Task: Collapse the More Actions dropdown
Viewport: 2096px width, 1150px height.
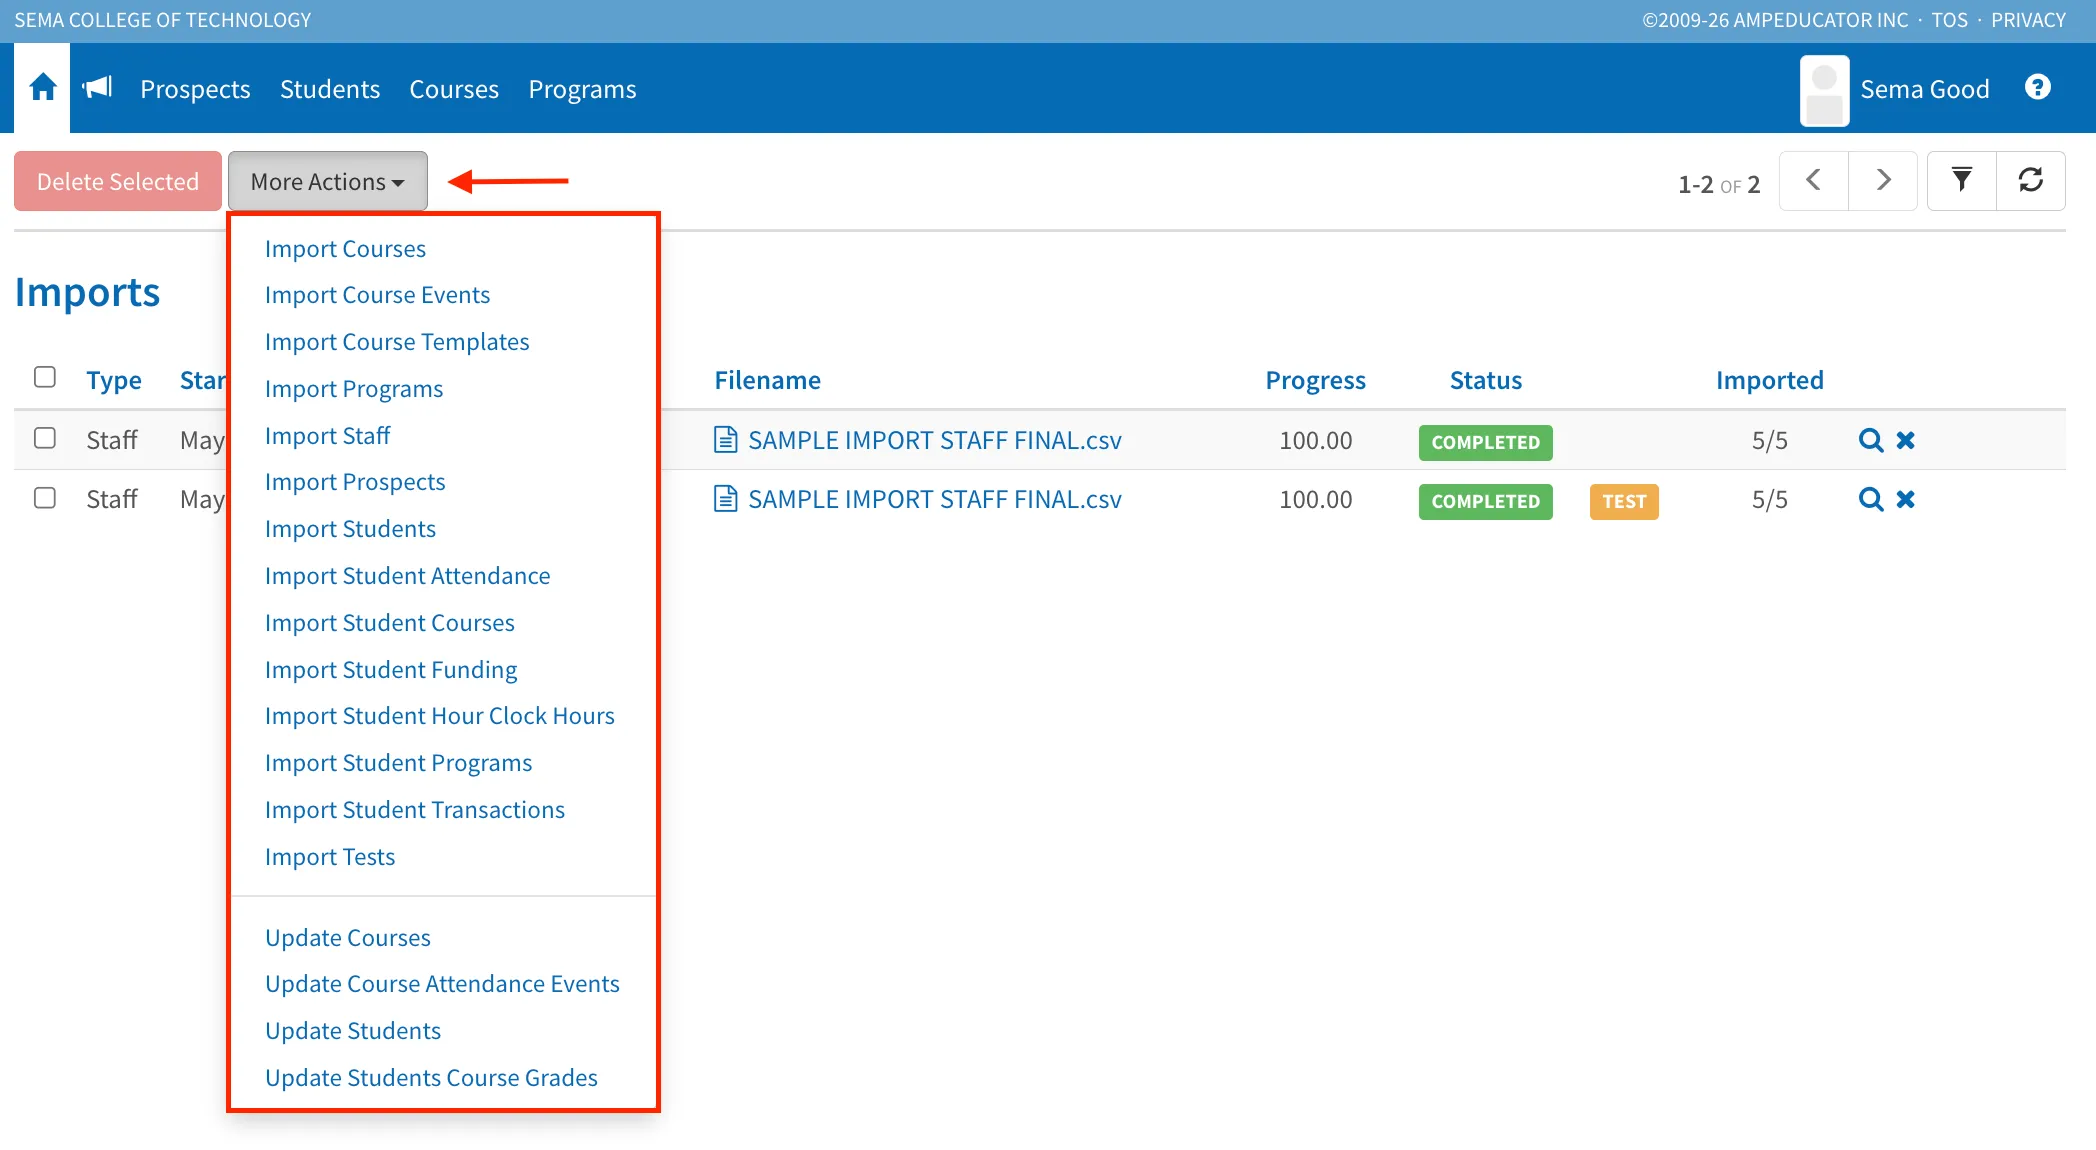Action: click(328, 181)
